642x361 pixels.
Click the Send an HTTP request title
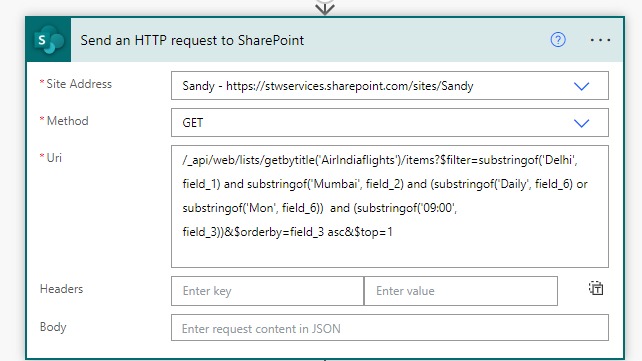tap(192, 40)
